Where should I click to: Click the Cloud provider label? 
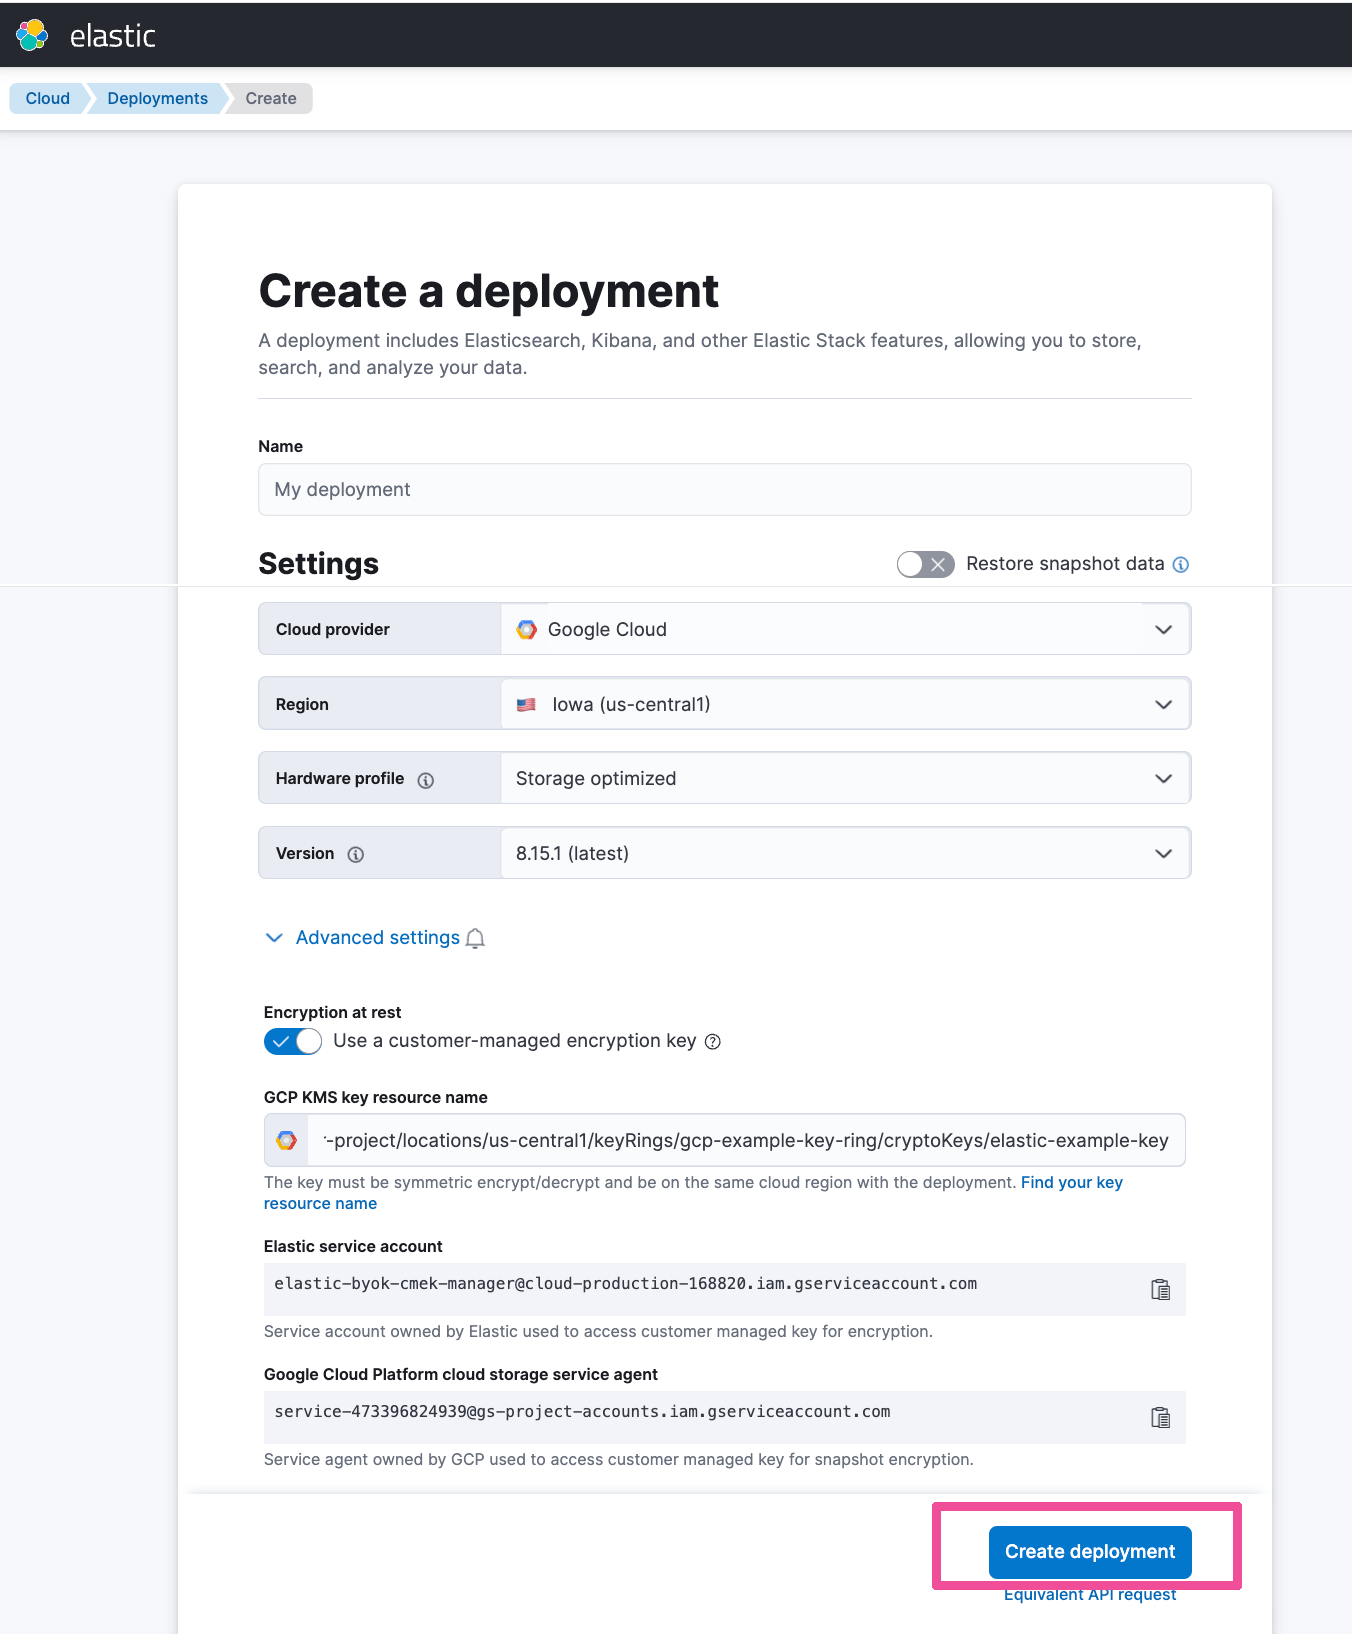point(333,630)
